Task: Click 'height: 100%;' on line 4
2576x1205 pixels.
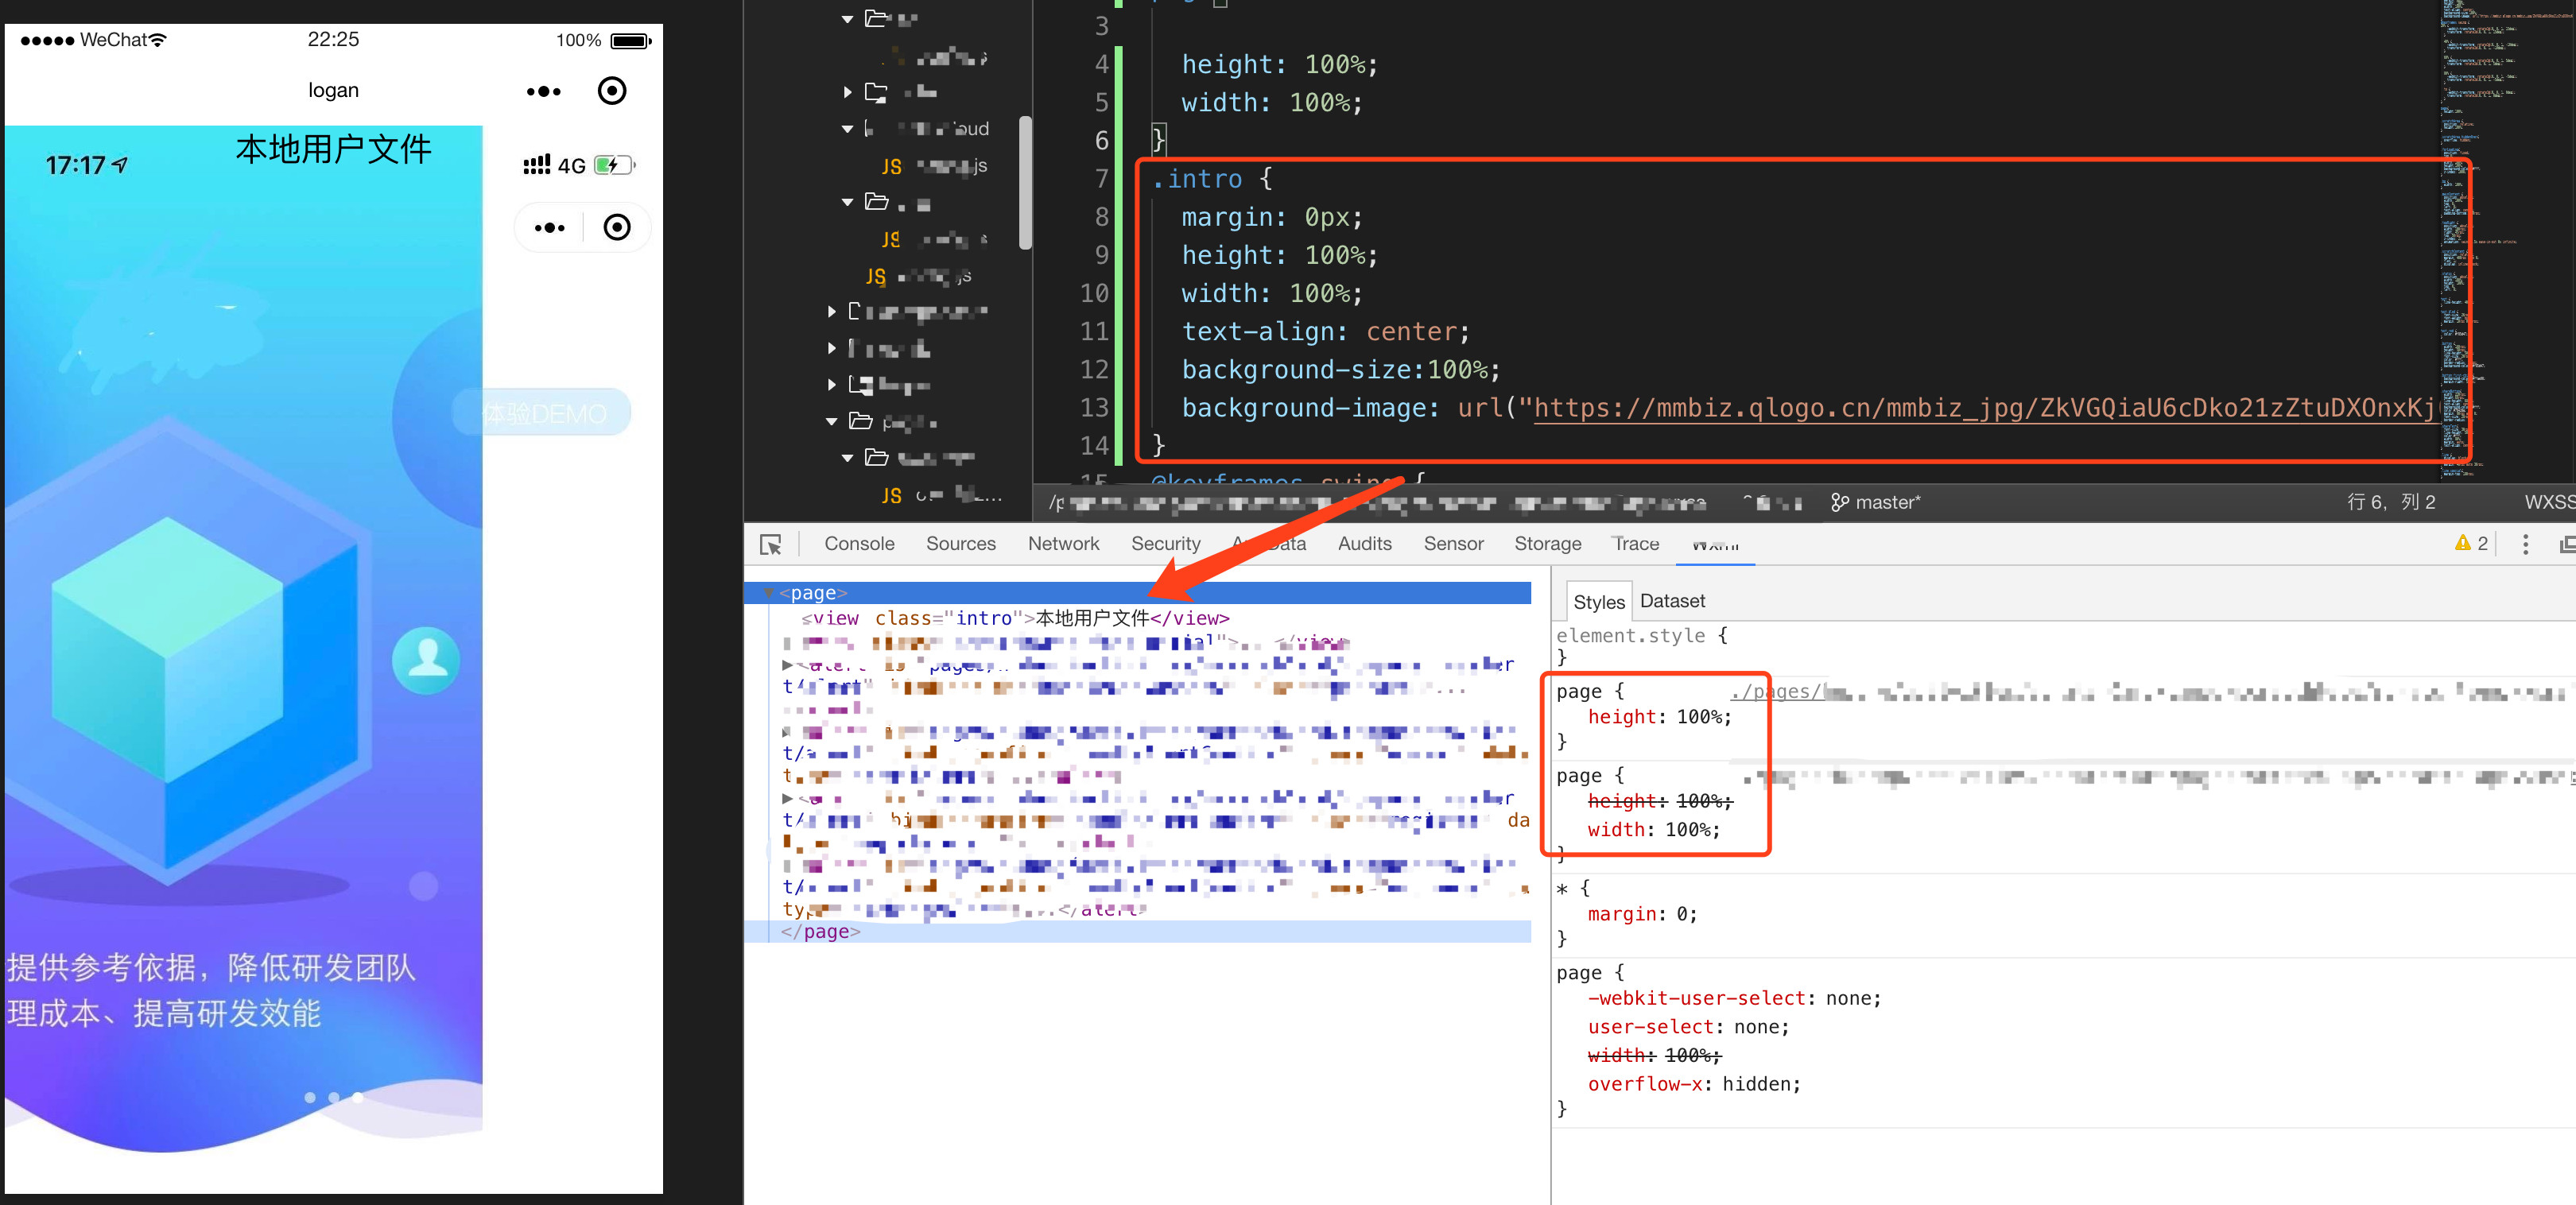Action: (1279, 65)
